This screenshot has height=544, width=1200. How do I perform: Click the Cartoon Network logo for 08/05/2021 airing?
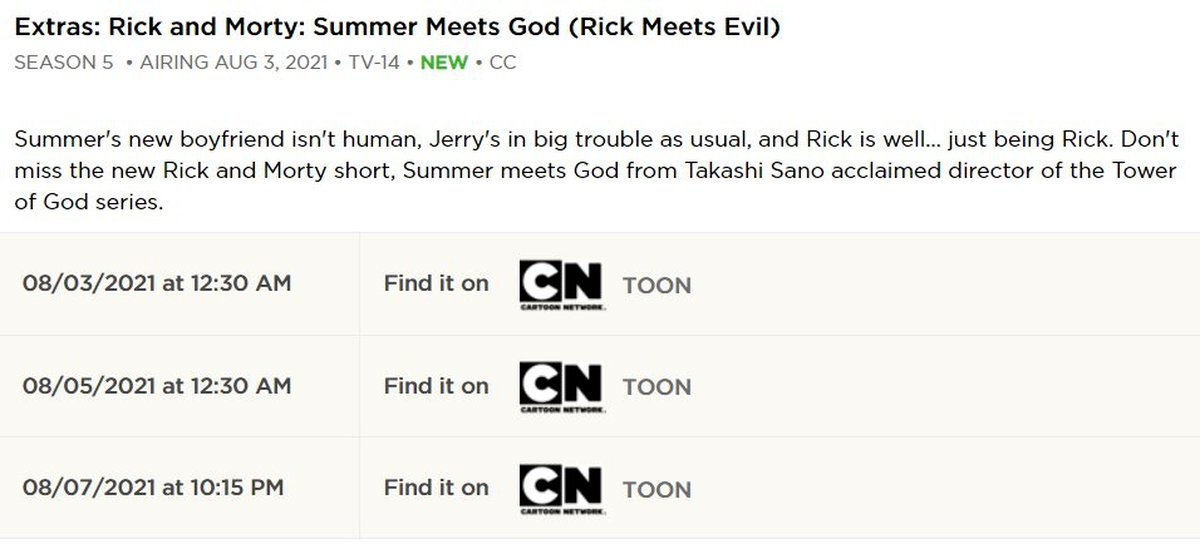[x=560, y=387]
